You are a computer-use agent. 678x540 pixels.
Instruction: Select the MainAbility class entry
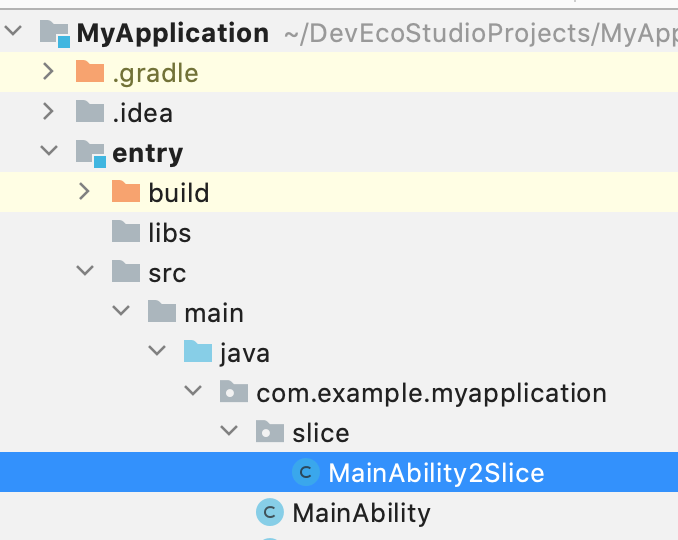pos(361,513)
